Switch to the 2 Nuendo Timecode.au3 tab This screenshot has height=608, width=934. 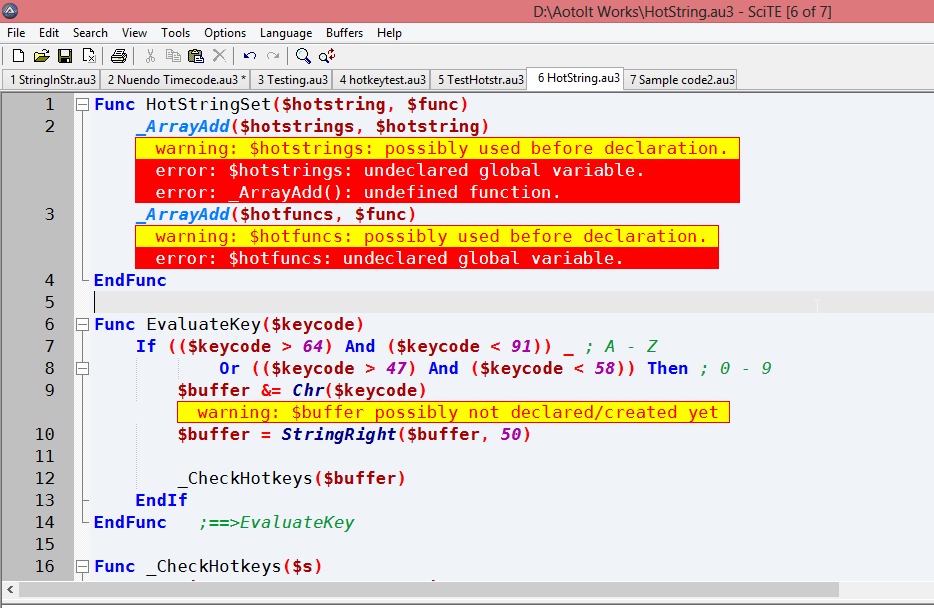click(x=176, y=80)
